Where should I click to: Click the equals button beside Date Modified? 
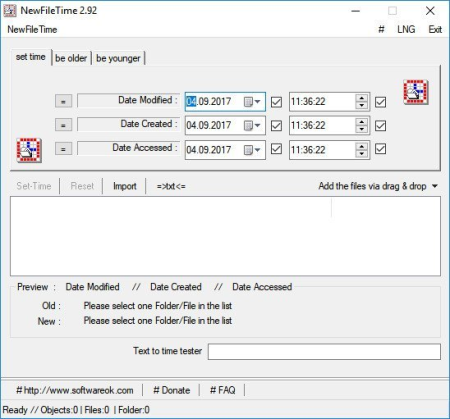pyautogui.click(x=63, y=101)
